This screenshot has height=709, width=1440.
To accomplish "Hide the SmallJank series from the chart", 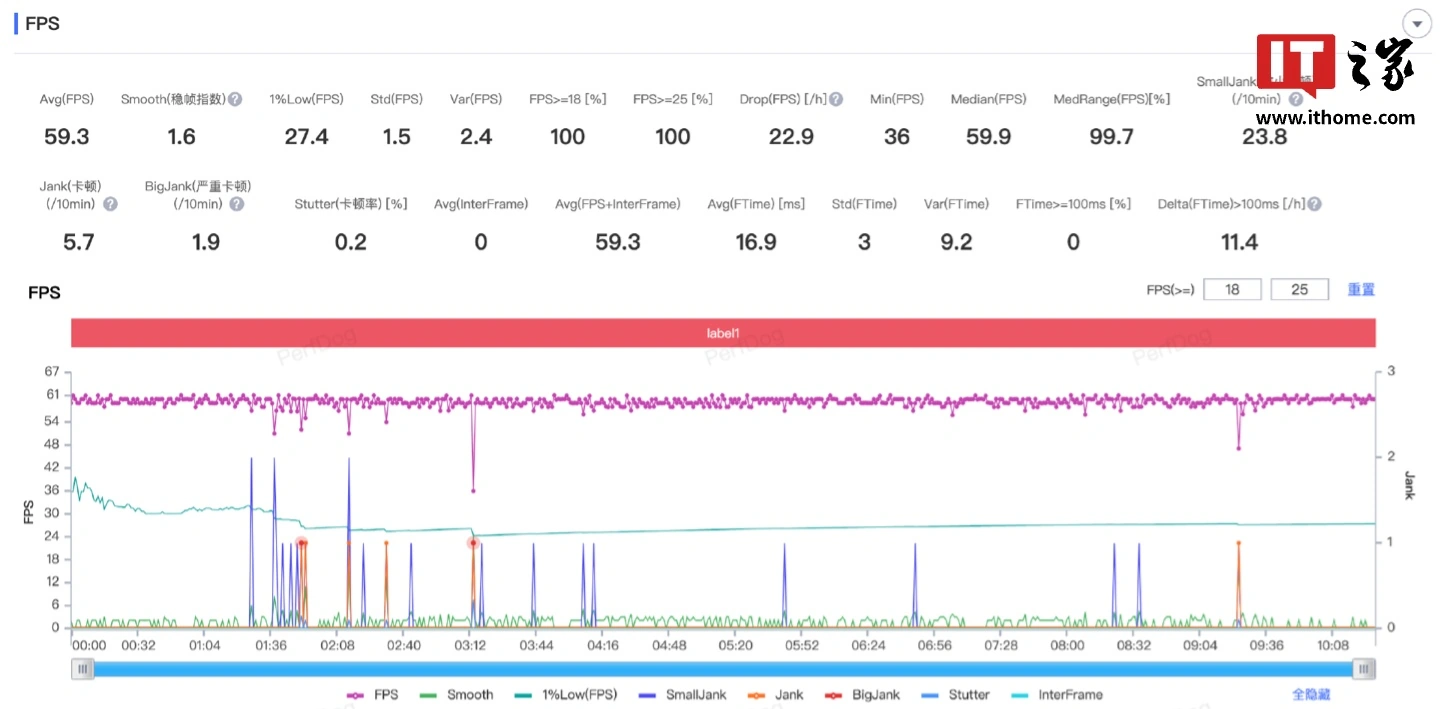I will click(x=683, y=695).
